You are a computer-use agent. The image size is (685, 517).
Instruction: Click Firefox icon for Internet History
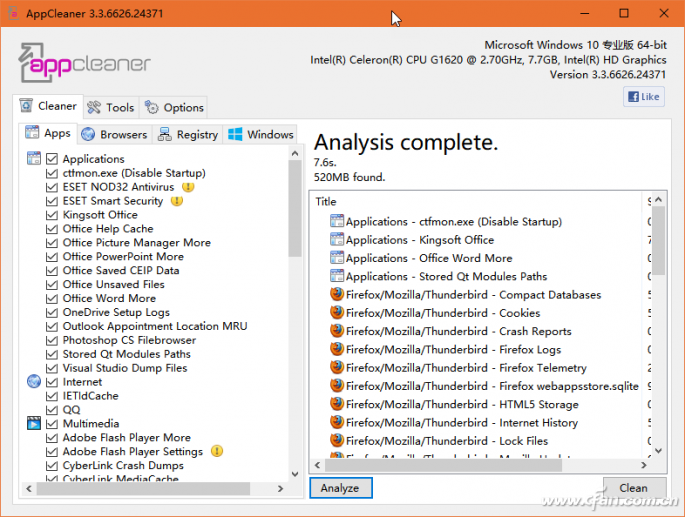(x=337, y=422)
